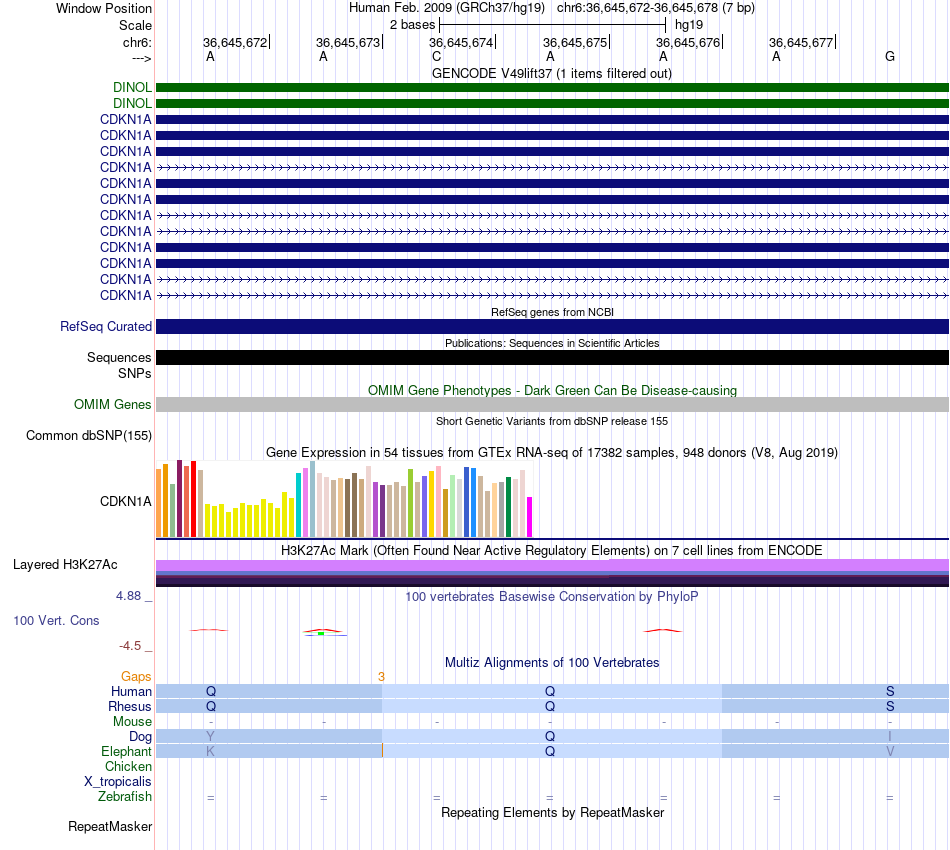Click the H3K27Ac Mark ENCODE track title
The height and width of the screenshot is (850, 950).
point(552,551)
